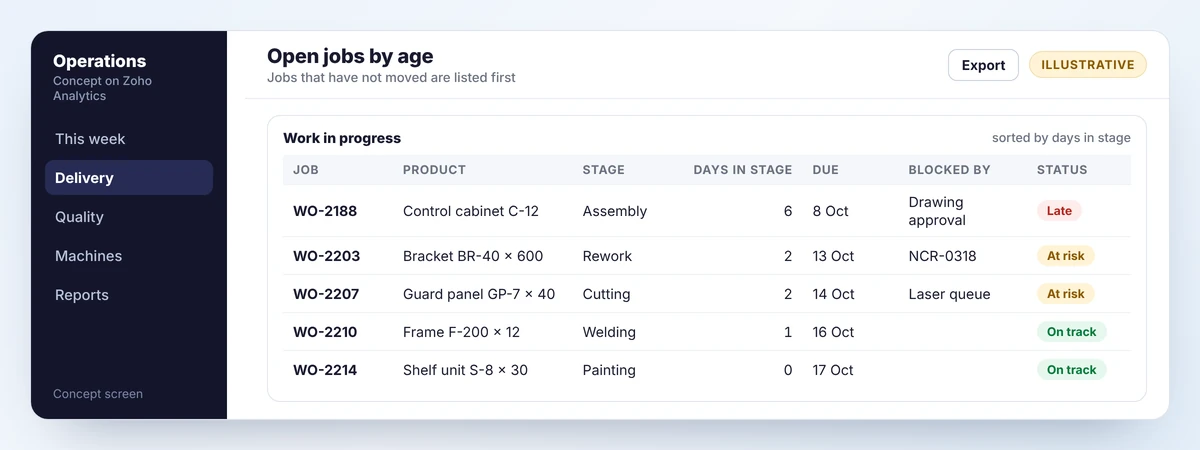The width and height of the screenshot is (1200, 450).
Task: Click the Laser queue blocker cell
Action: (x=949, y=294)
